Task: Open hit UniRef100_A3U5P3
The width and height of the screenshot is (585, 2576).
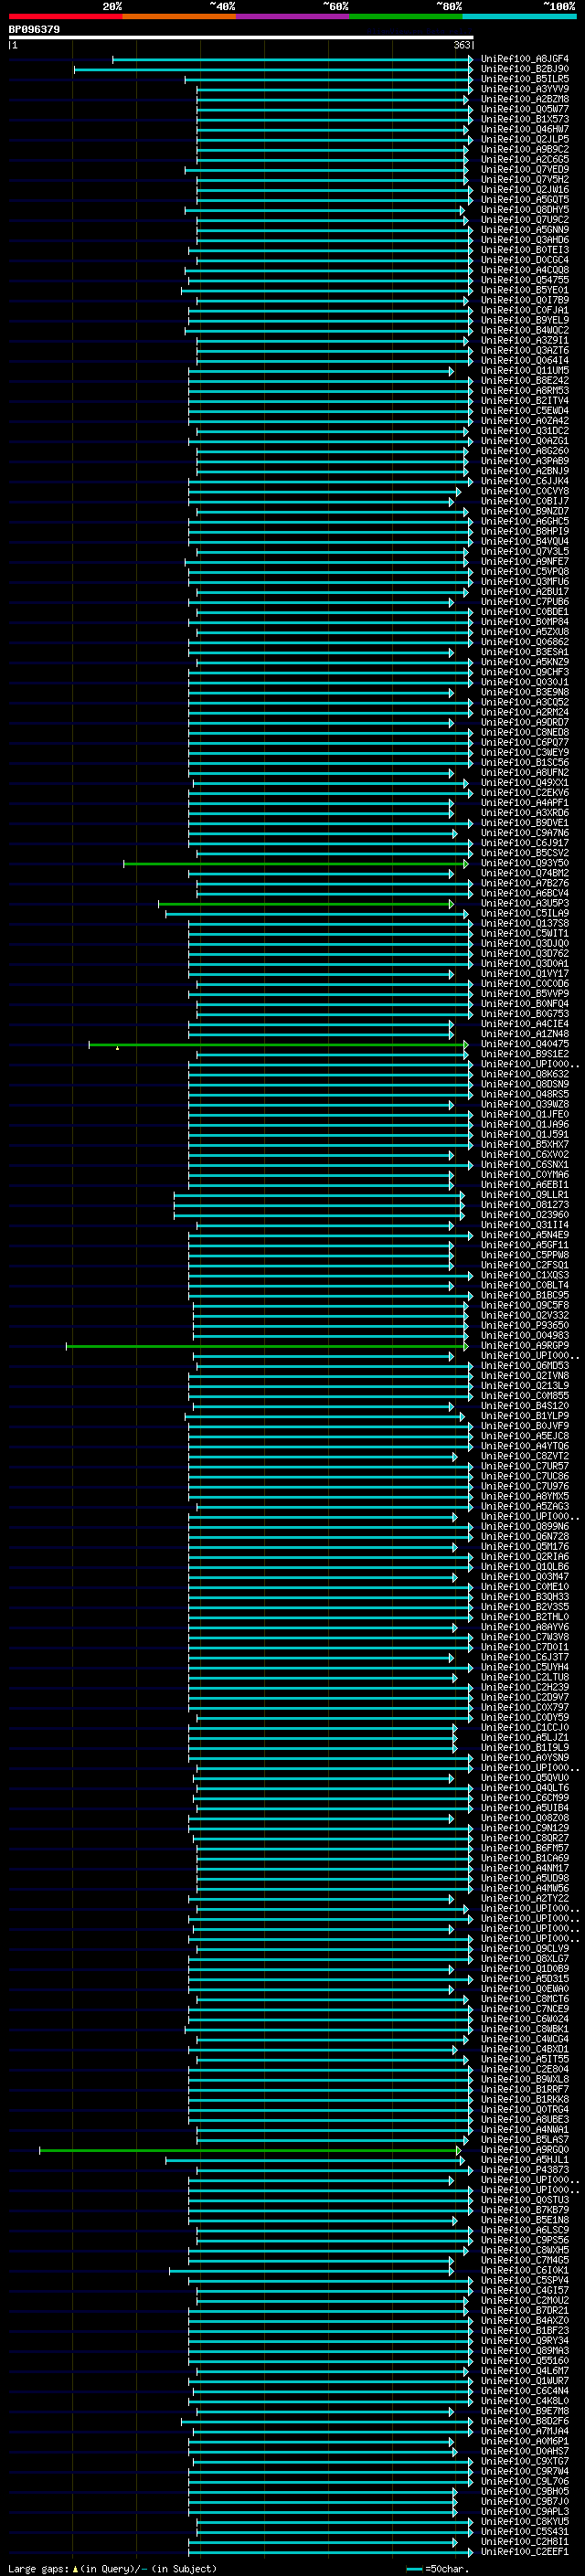Action: (x=525, y=903)
